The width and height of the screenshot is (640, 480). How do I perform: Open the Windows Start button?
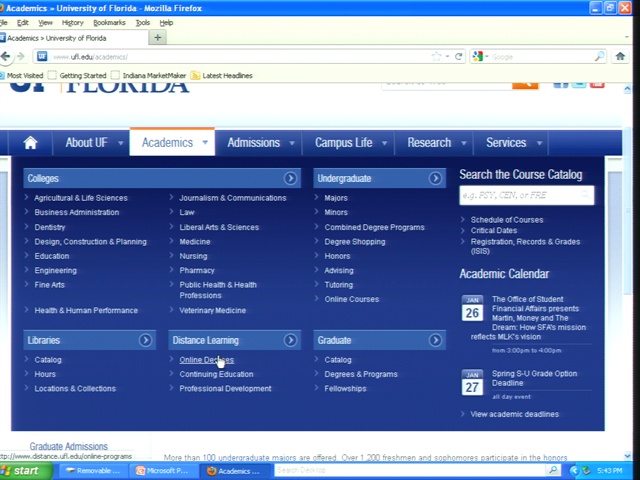(25, 471)
